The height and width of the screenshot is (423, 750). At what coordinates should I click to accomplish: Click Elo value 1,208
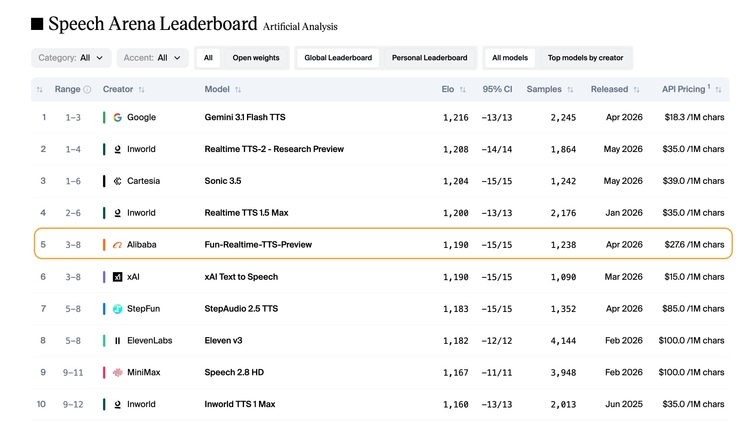456,149
